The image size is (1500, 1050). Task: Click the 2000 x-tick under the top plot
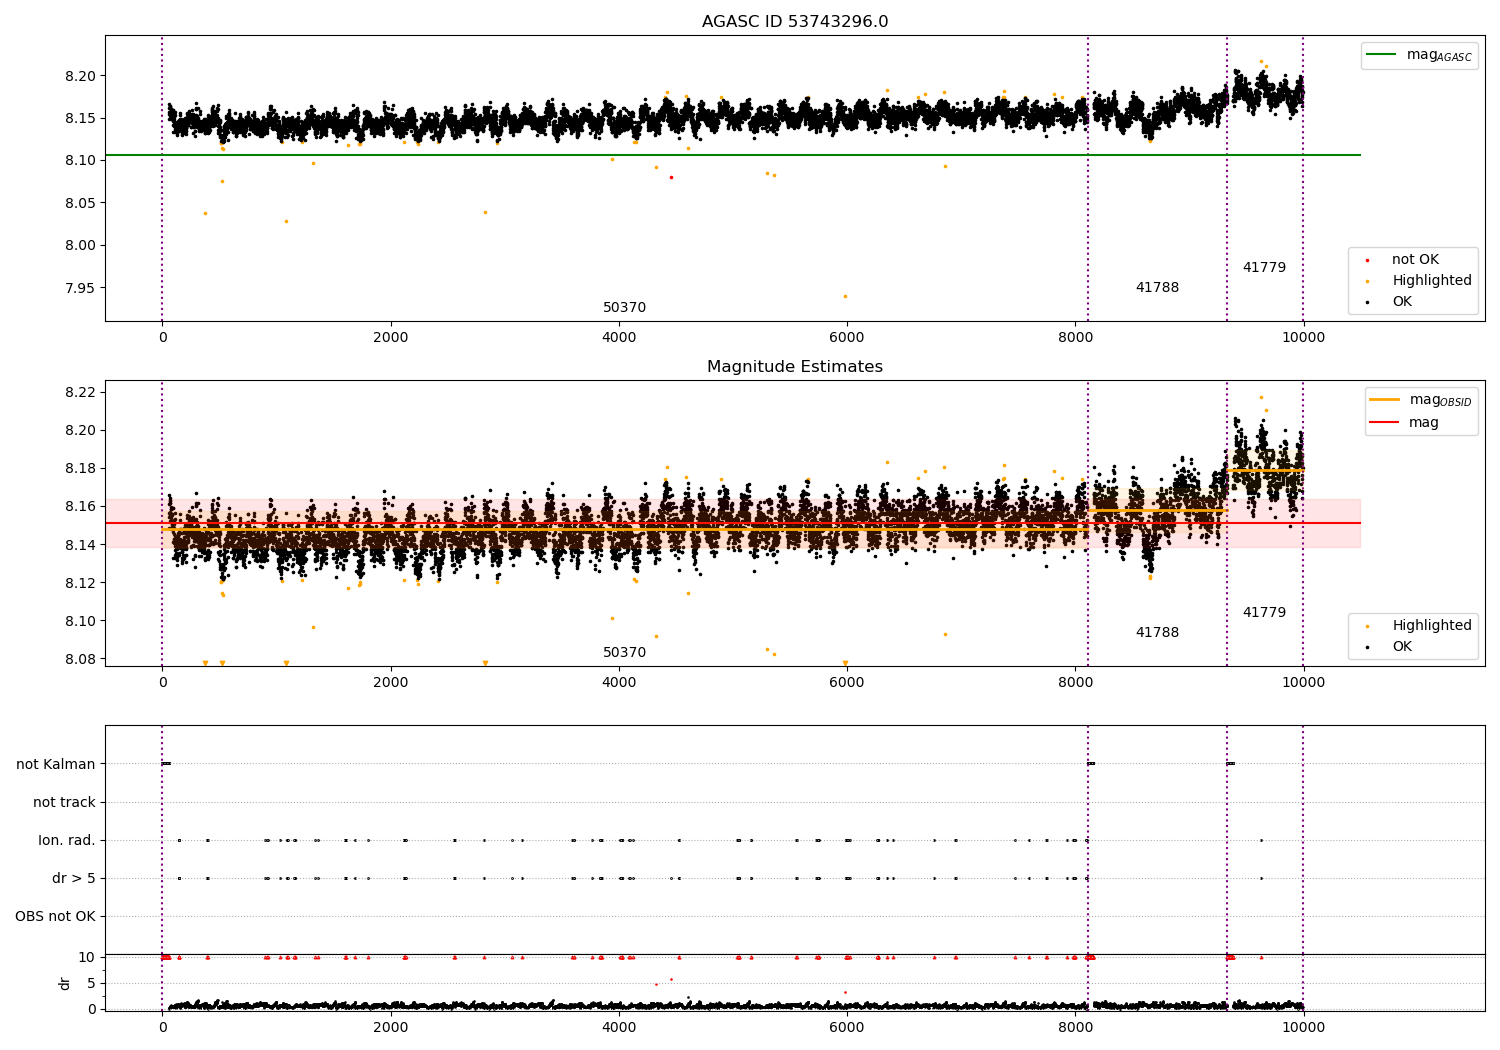tap(391, 338)
